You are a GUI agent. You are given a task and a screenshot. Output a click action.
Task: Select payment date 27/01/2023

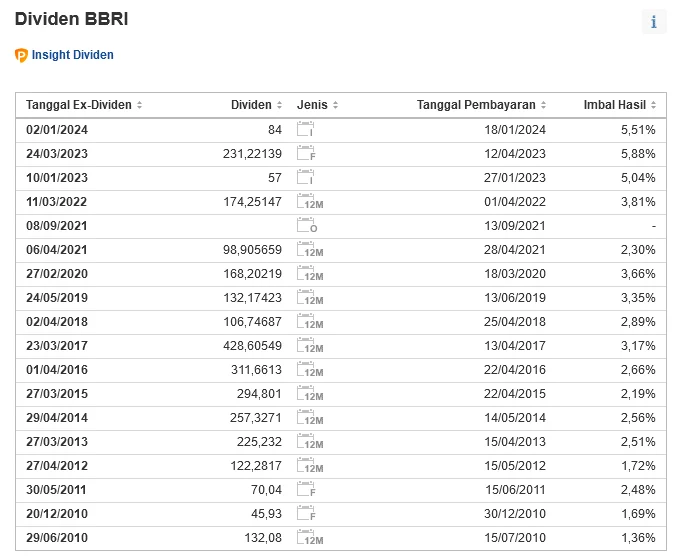coord(515,178)
